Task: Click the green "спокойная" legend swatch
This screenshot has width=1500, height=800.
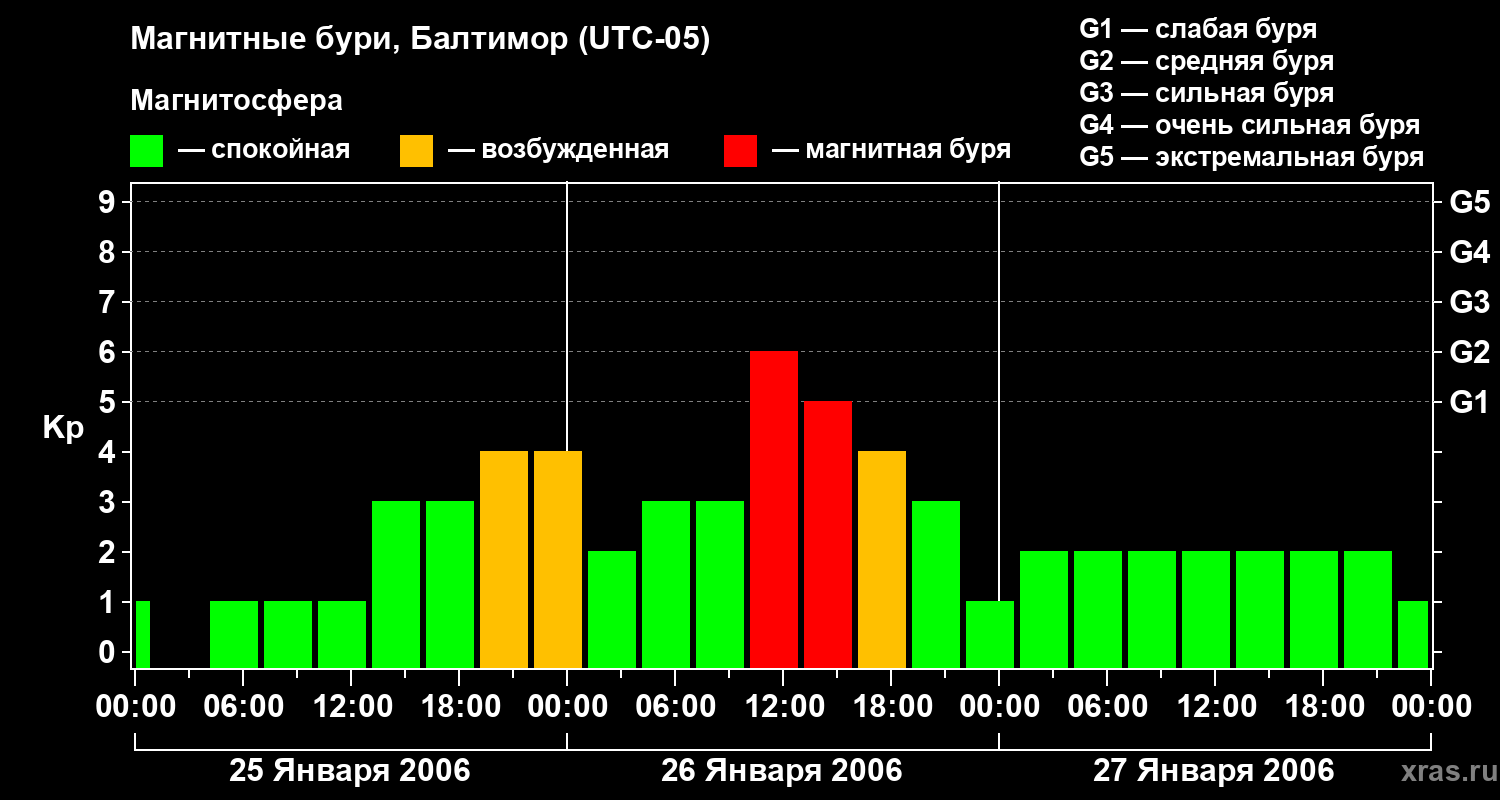Action: tap(146, 150)
